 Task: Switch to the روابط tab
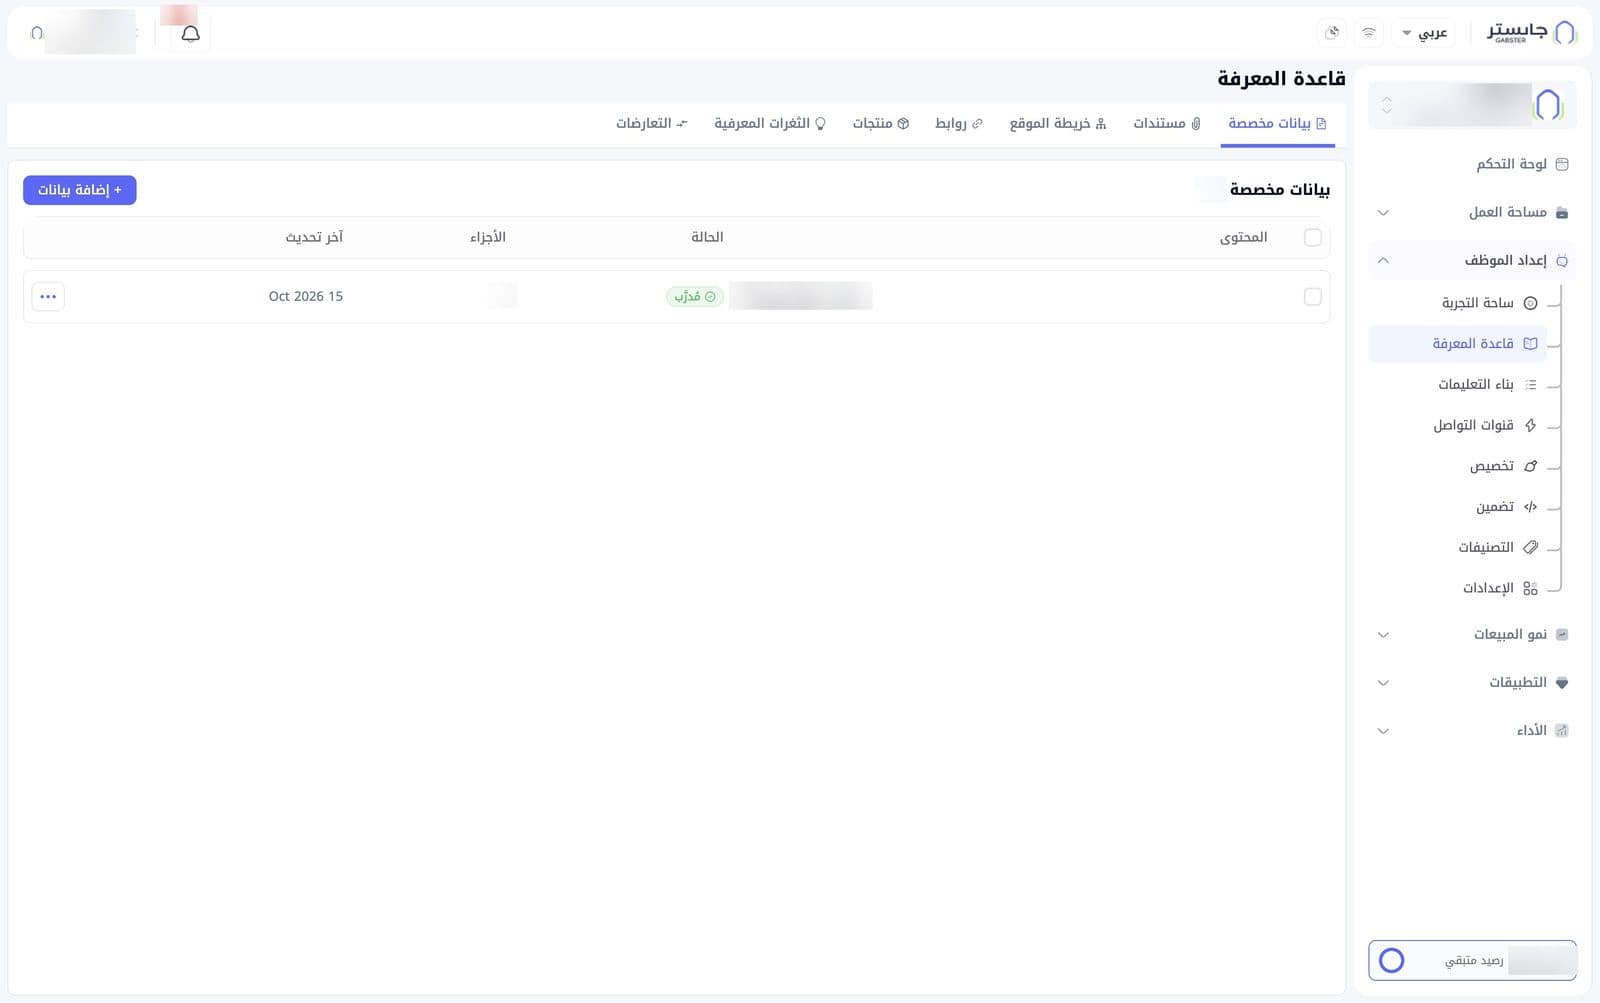pos(959,124)
